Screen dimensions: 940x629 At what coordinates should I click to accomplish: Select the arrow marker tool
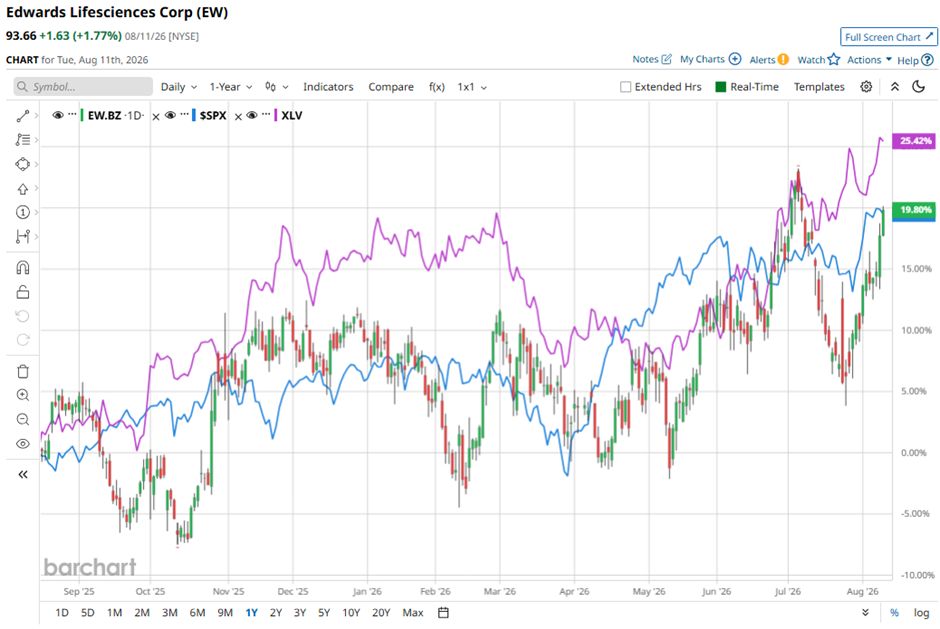coord(23,189)
